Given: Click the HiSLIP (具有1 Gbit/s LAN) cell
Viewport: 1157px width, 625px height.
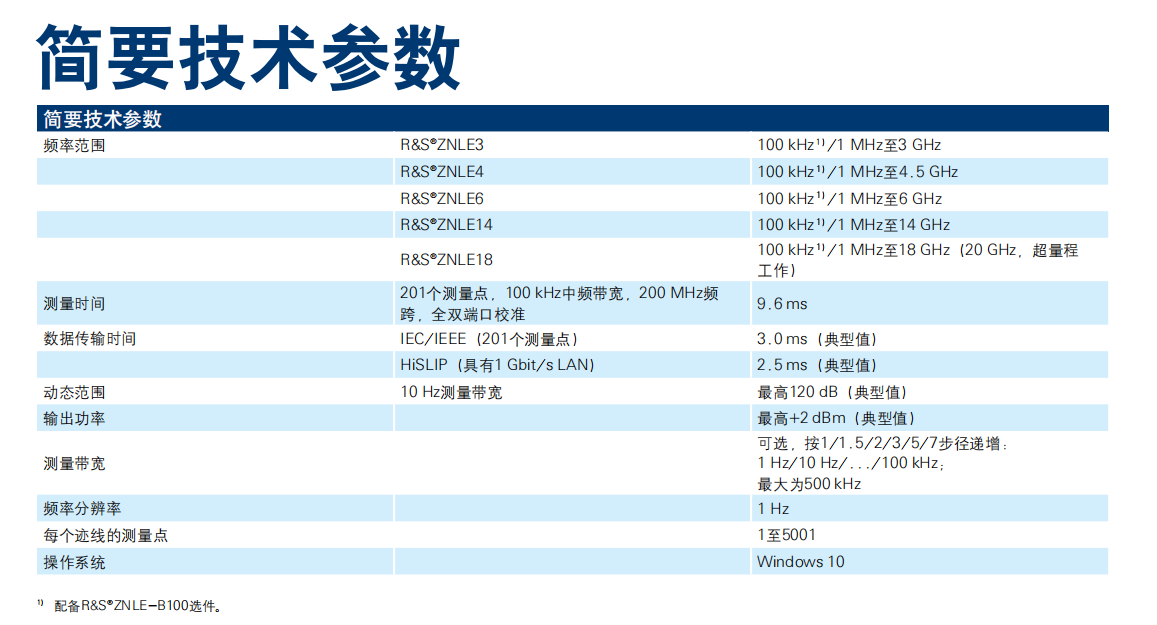Looking at the screenshot, I should coord(497,365).
